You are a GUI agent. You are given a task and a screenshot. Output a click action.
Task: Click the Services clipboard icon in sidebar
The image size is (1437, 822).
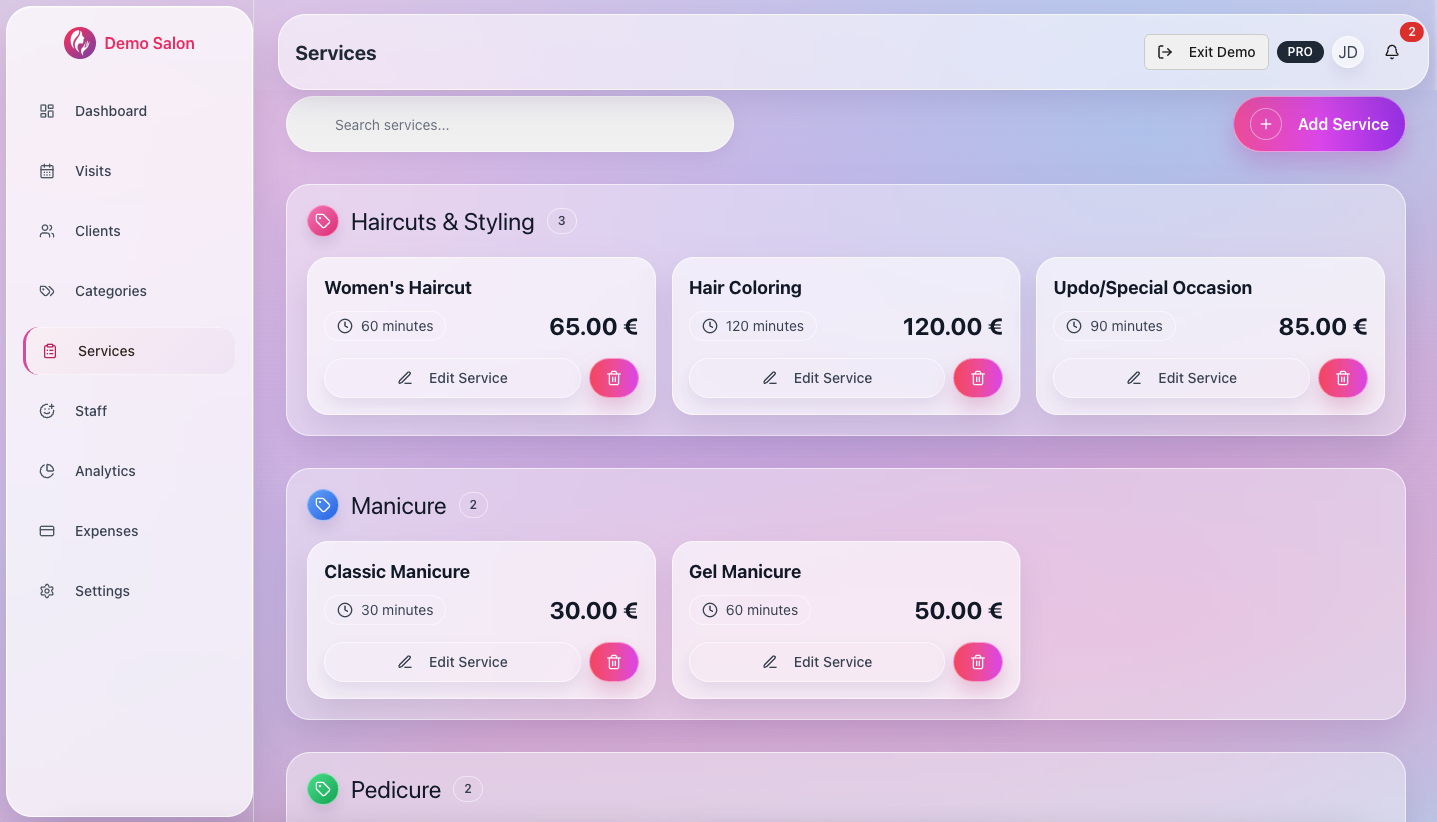click(50, 351)
